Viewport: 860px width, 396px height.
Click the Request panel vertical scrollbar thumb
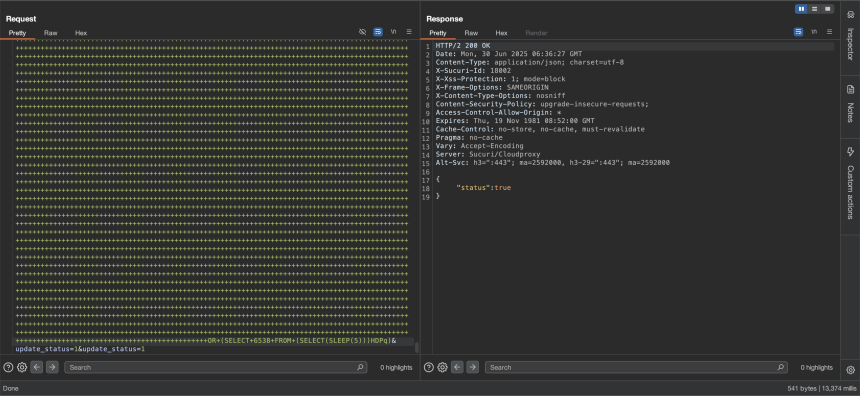coord(417,348)
